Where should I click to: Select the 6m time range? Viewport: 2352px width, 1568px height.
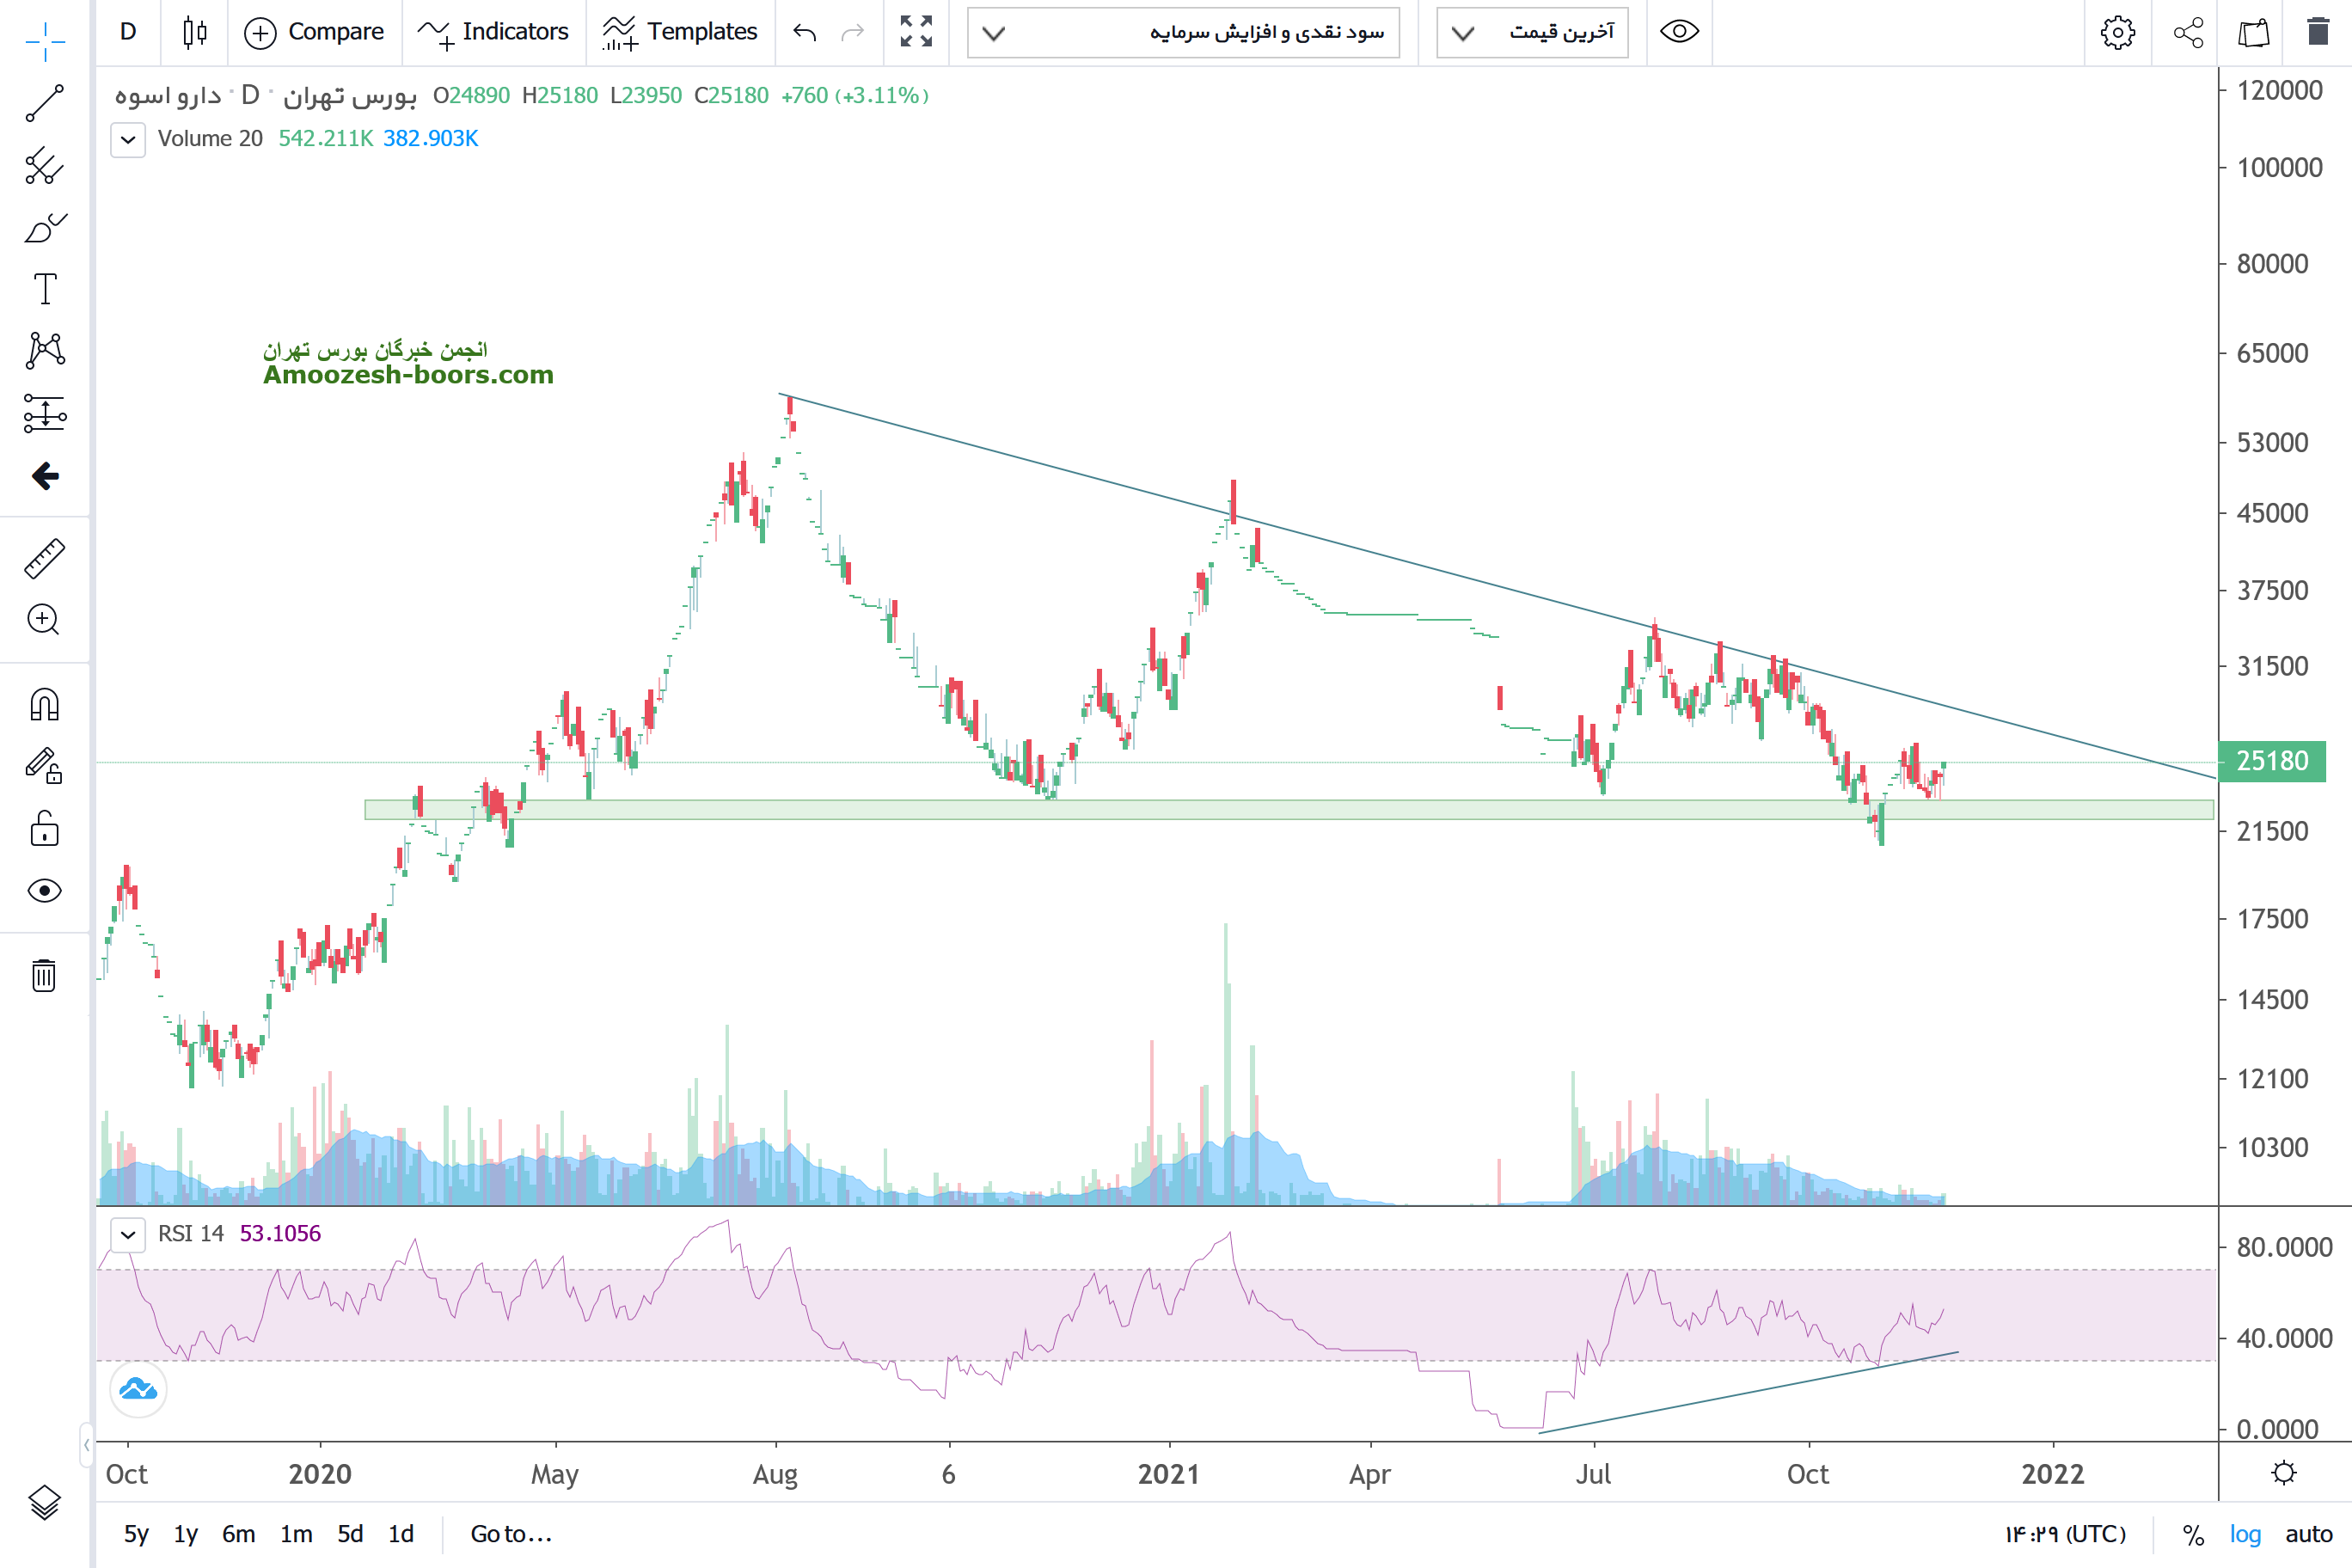pyautogui.click(x=238, y=1534)
